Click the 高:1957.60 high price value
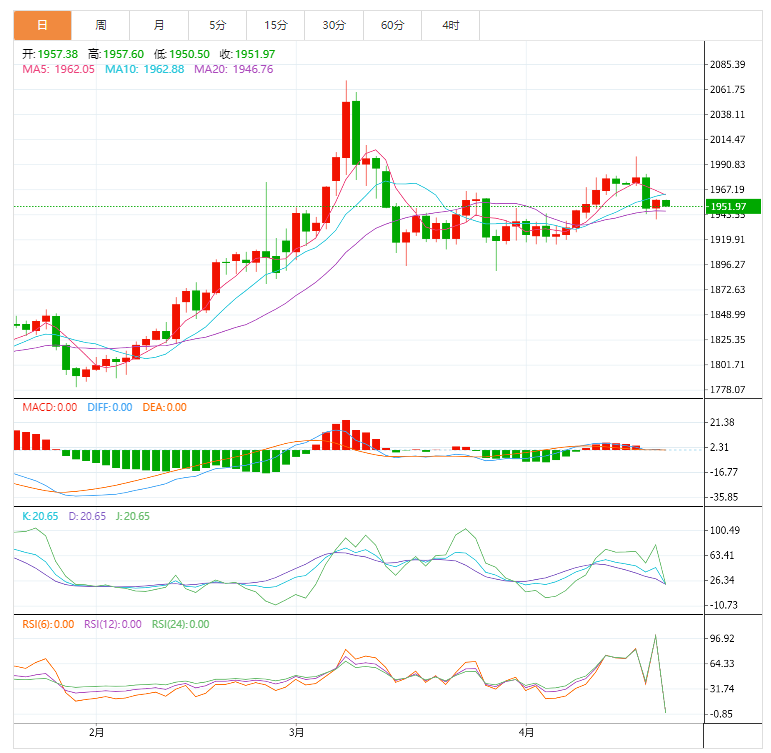 [116, 54]
